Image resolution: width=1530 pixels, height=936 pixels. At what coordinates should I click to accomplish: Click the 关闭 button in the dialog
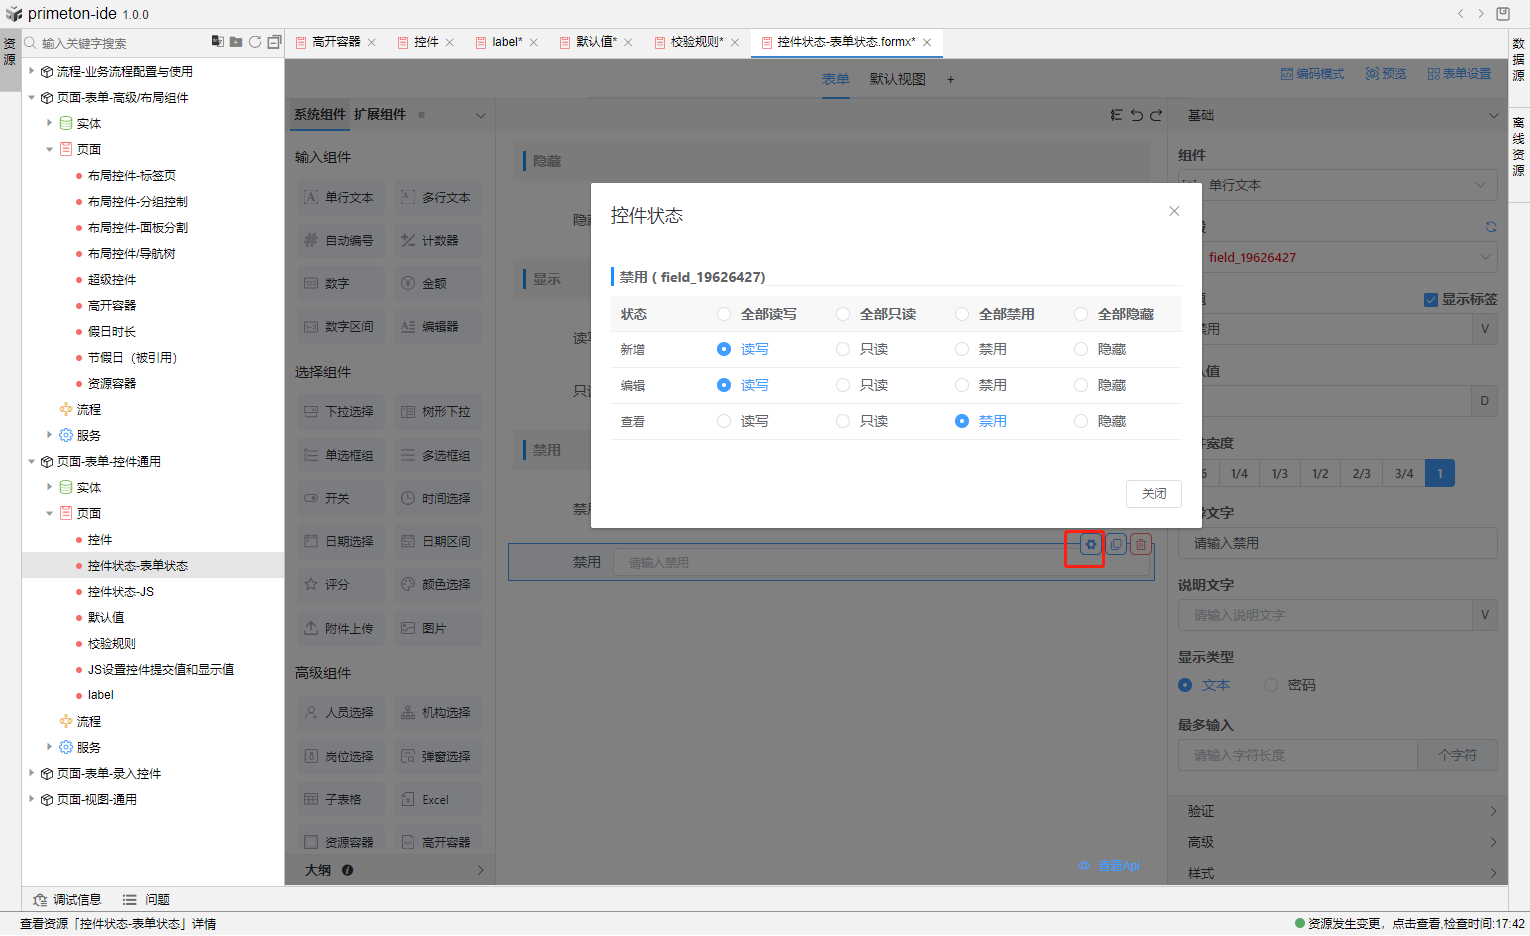click(1153, 494)
